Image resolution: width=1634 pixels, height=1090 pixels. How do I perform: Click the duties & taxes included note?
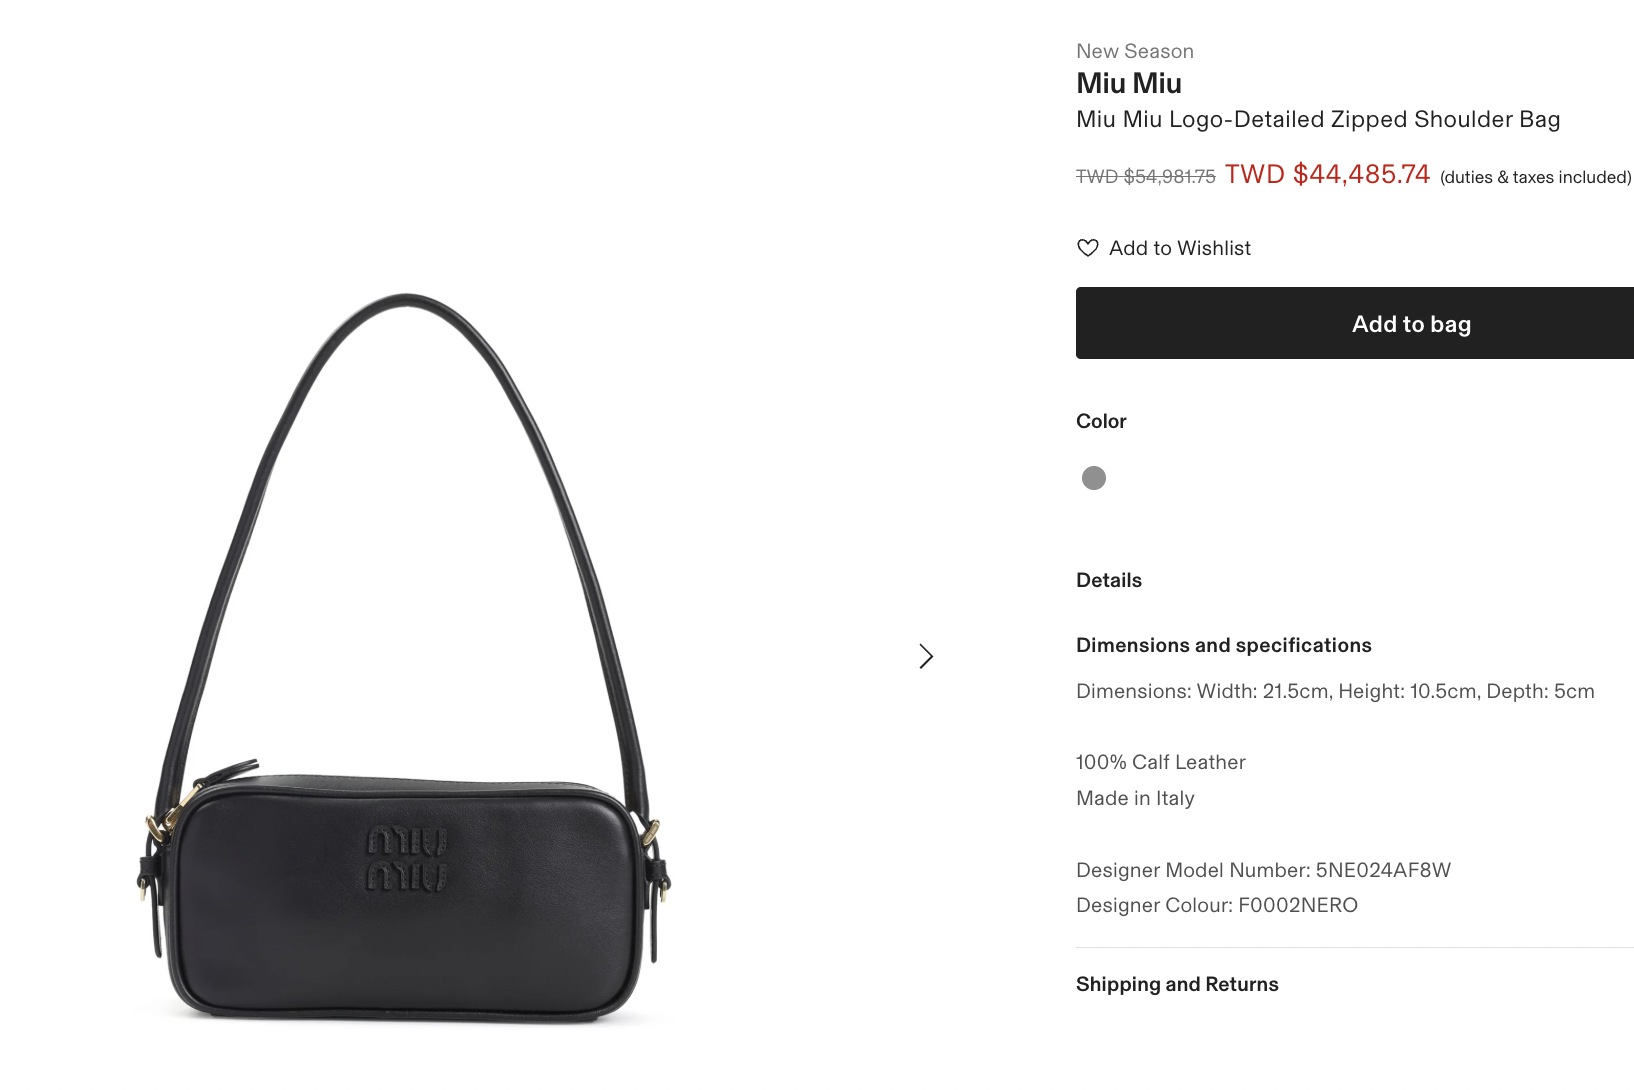click(1535, 177)
